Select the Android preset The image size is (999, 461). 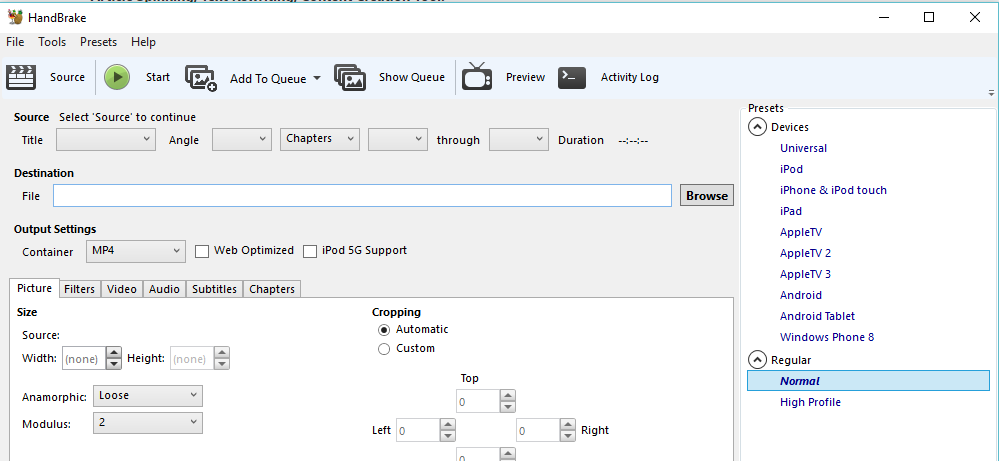point(801,295)
